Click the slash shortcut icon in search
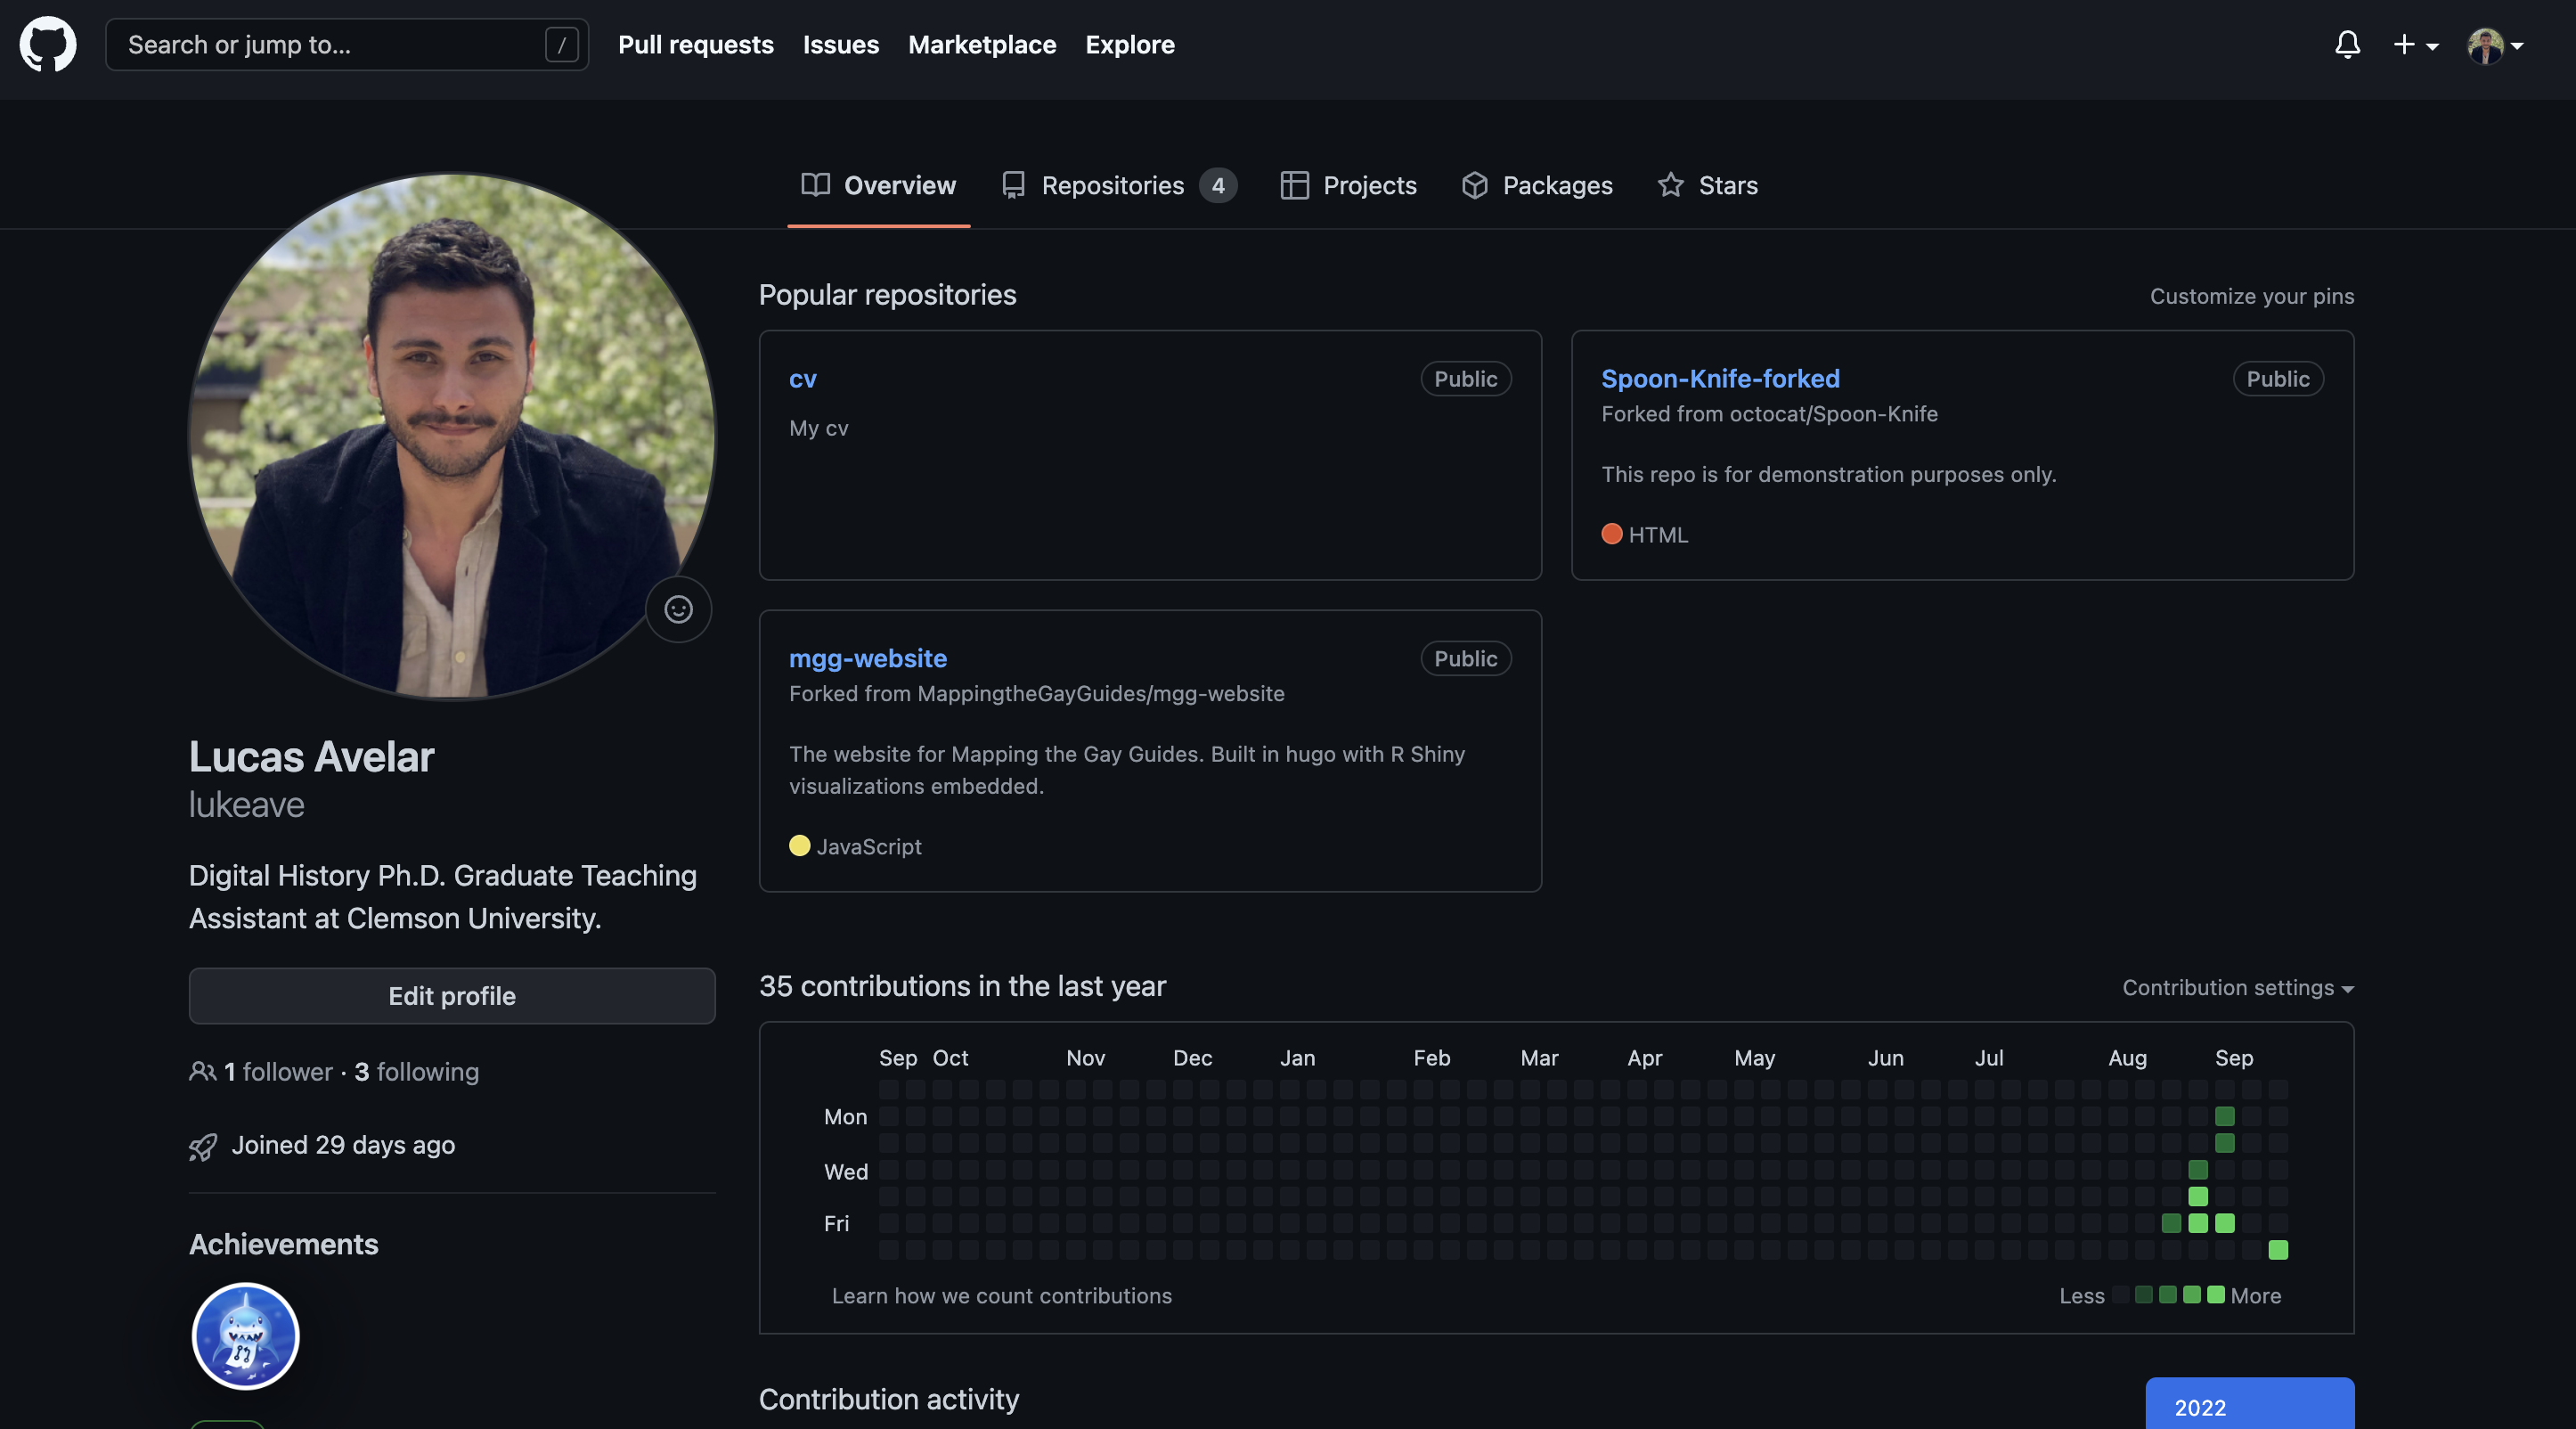This screenshot has width=2576, height=1429. click(x=561, y=45)
